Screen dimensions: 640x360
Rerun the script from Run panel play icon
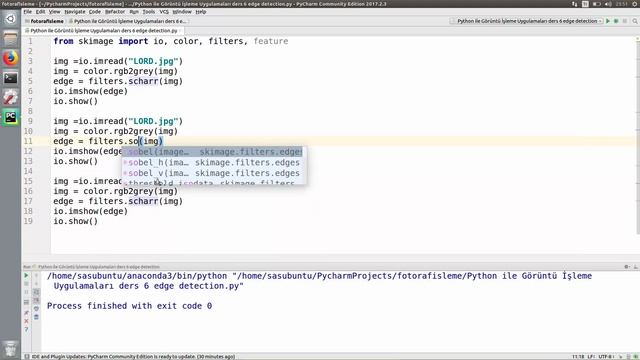[x=27, y=276]
